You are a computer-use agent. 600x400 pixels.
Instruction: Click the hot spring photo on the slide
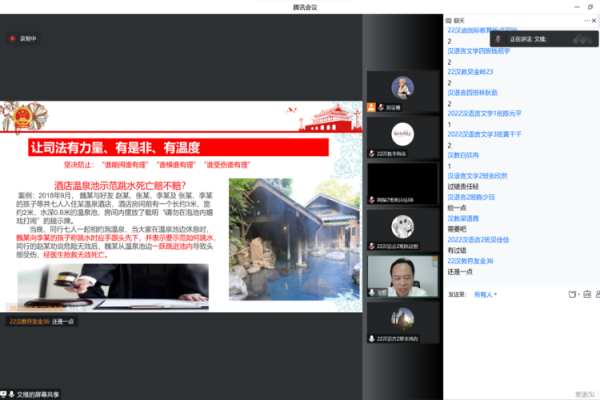tap(294, 239)
